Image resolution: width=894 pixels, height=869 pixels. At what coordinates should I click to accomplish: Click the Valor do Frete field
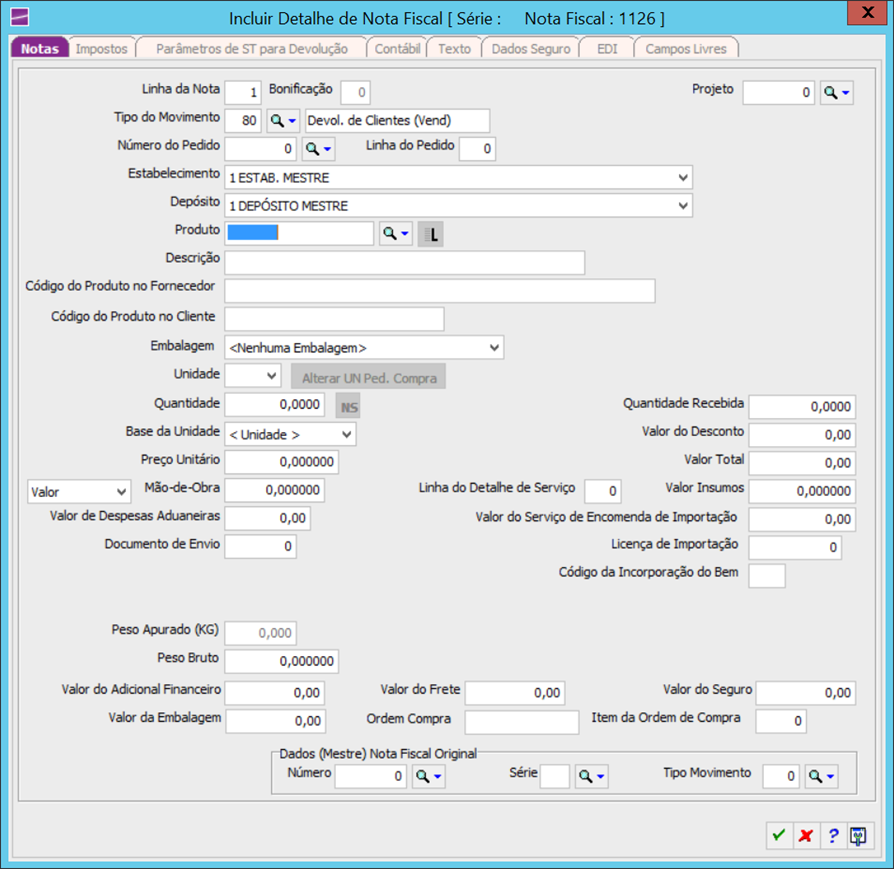point(515,693)
